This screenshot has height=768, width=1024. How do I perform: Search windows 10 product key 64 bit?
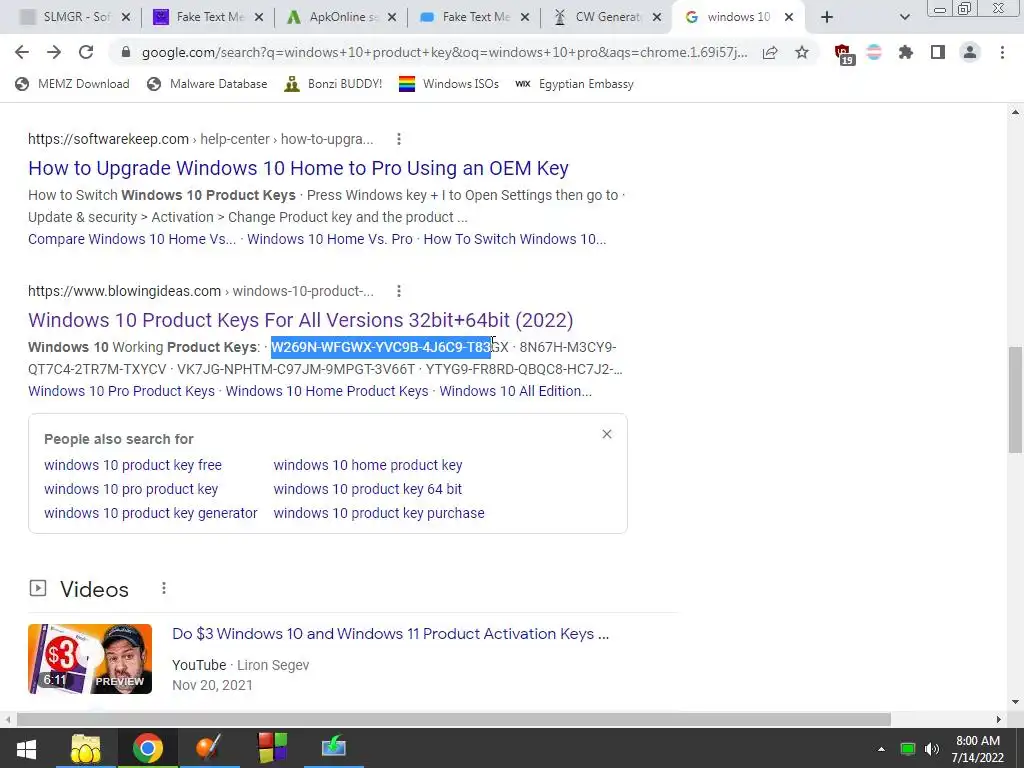click(368, 489)
